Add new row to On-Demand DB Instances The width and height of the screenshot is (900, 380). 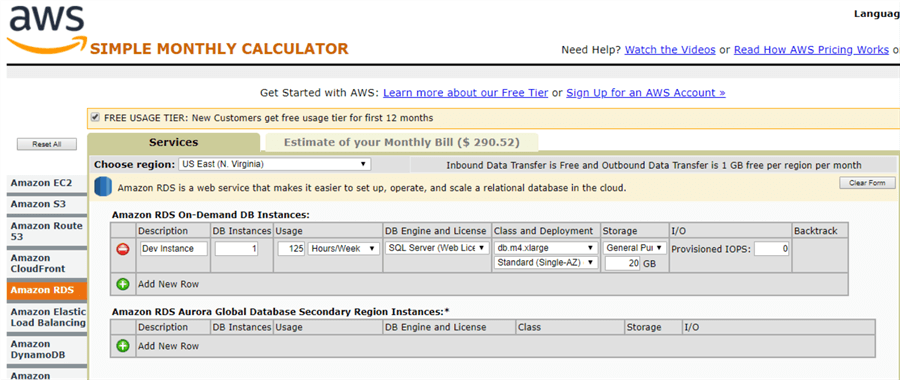[123, 284]
